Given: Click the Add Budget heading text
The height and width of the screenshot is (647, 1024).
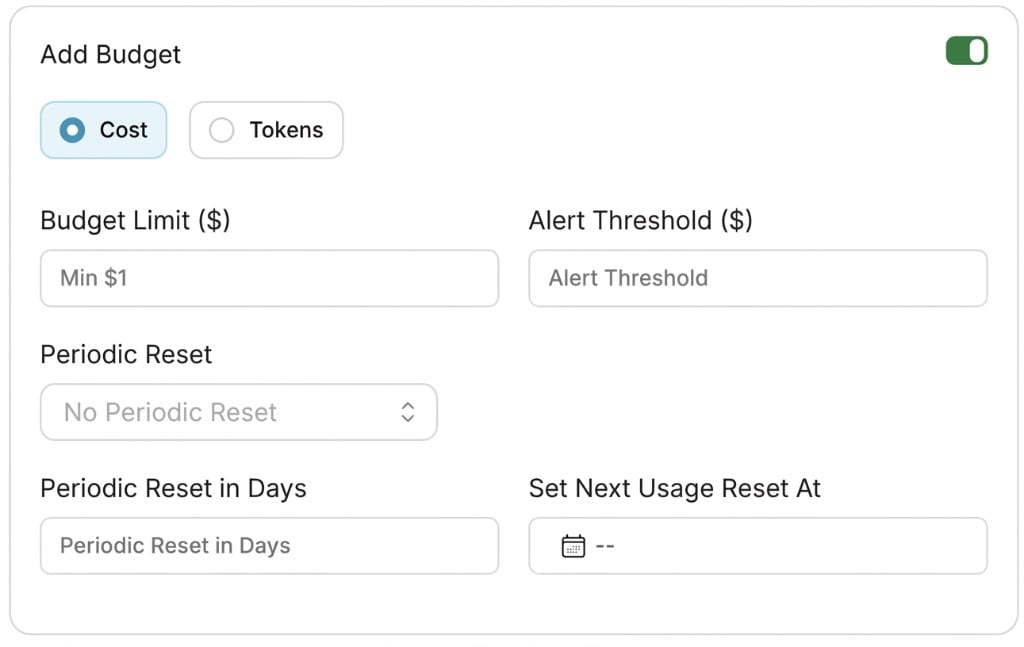Looking at the screenshot, I should coord(111,55).
